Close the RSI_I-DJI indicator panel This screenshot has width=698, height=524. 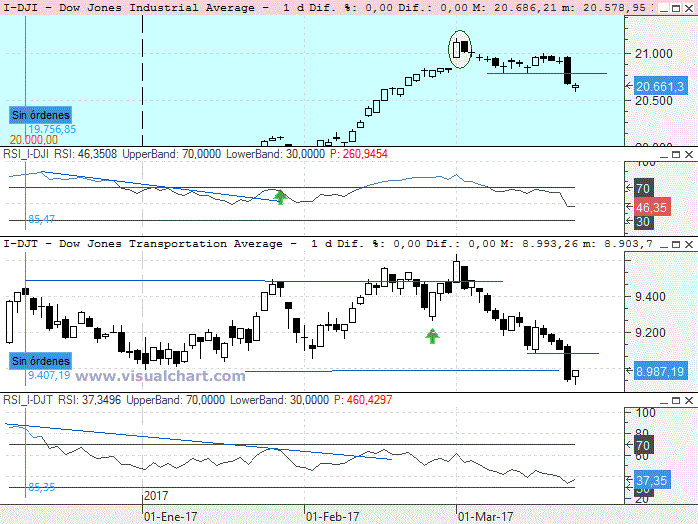click(689, 154)
